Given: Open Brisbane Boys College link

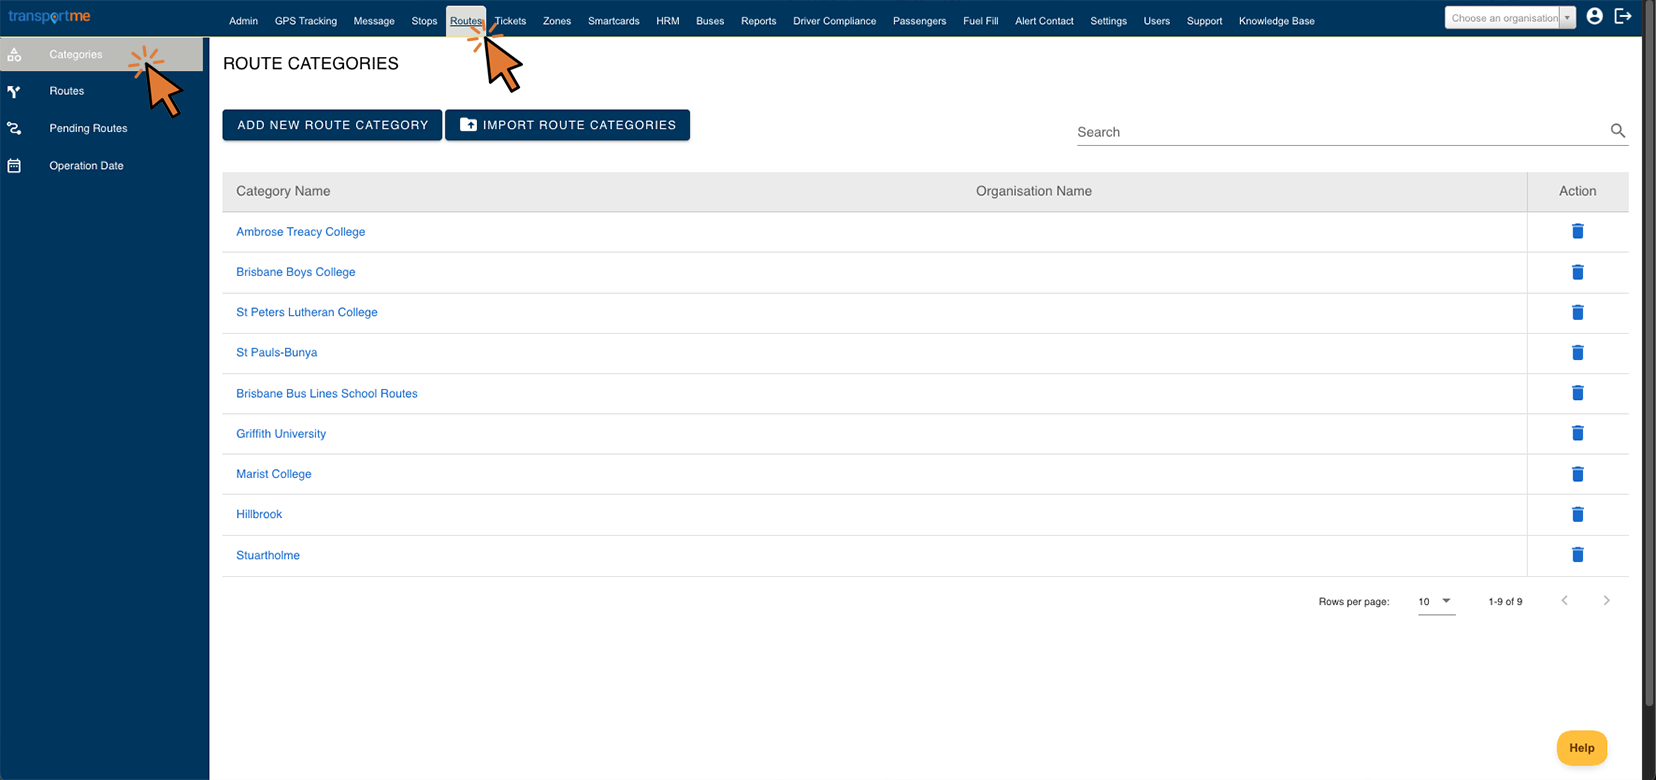Looking at the screenshot, I should click(296, 272).
